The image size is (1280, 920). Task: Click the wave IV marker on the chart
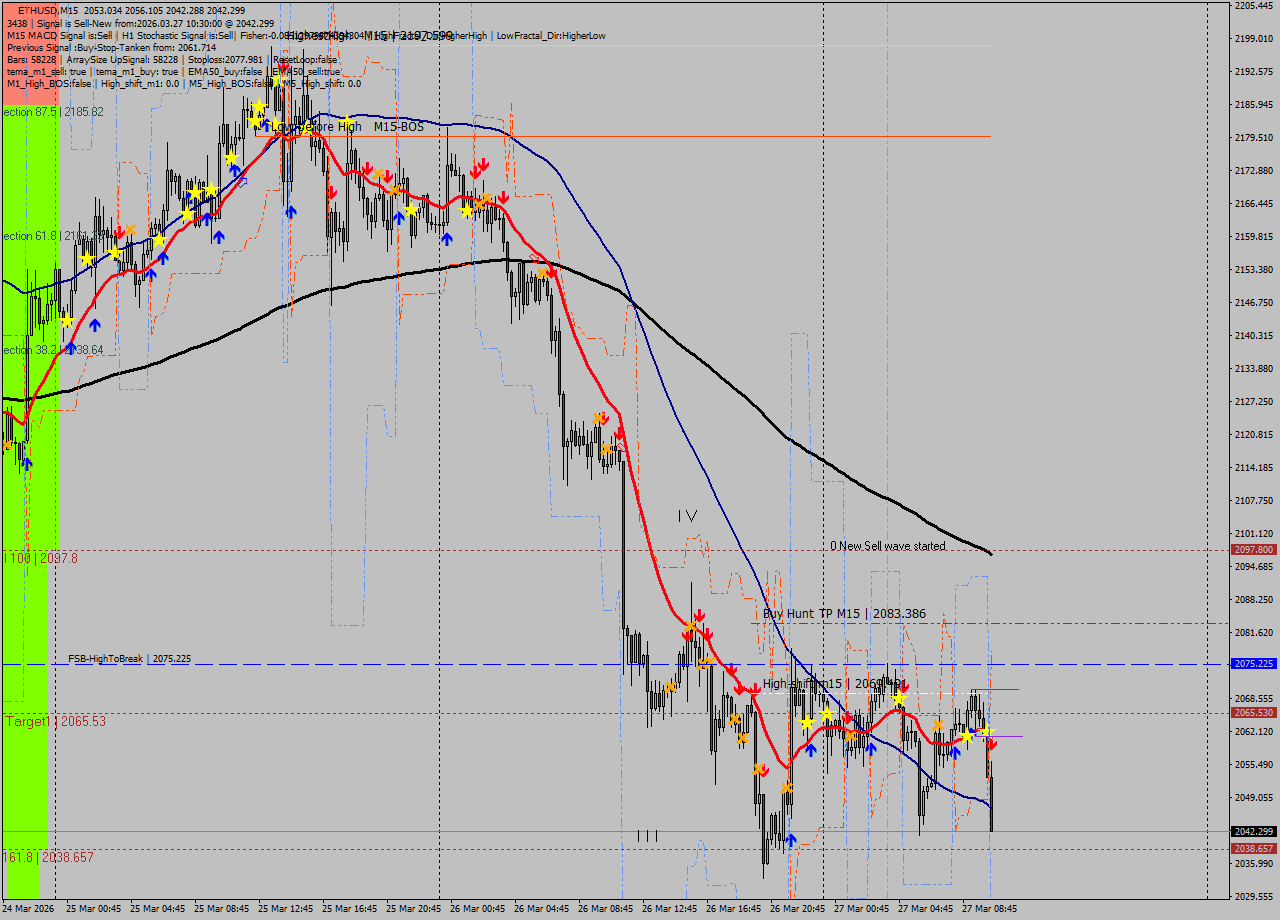click(687, 516)
